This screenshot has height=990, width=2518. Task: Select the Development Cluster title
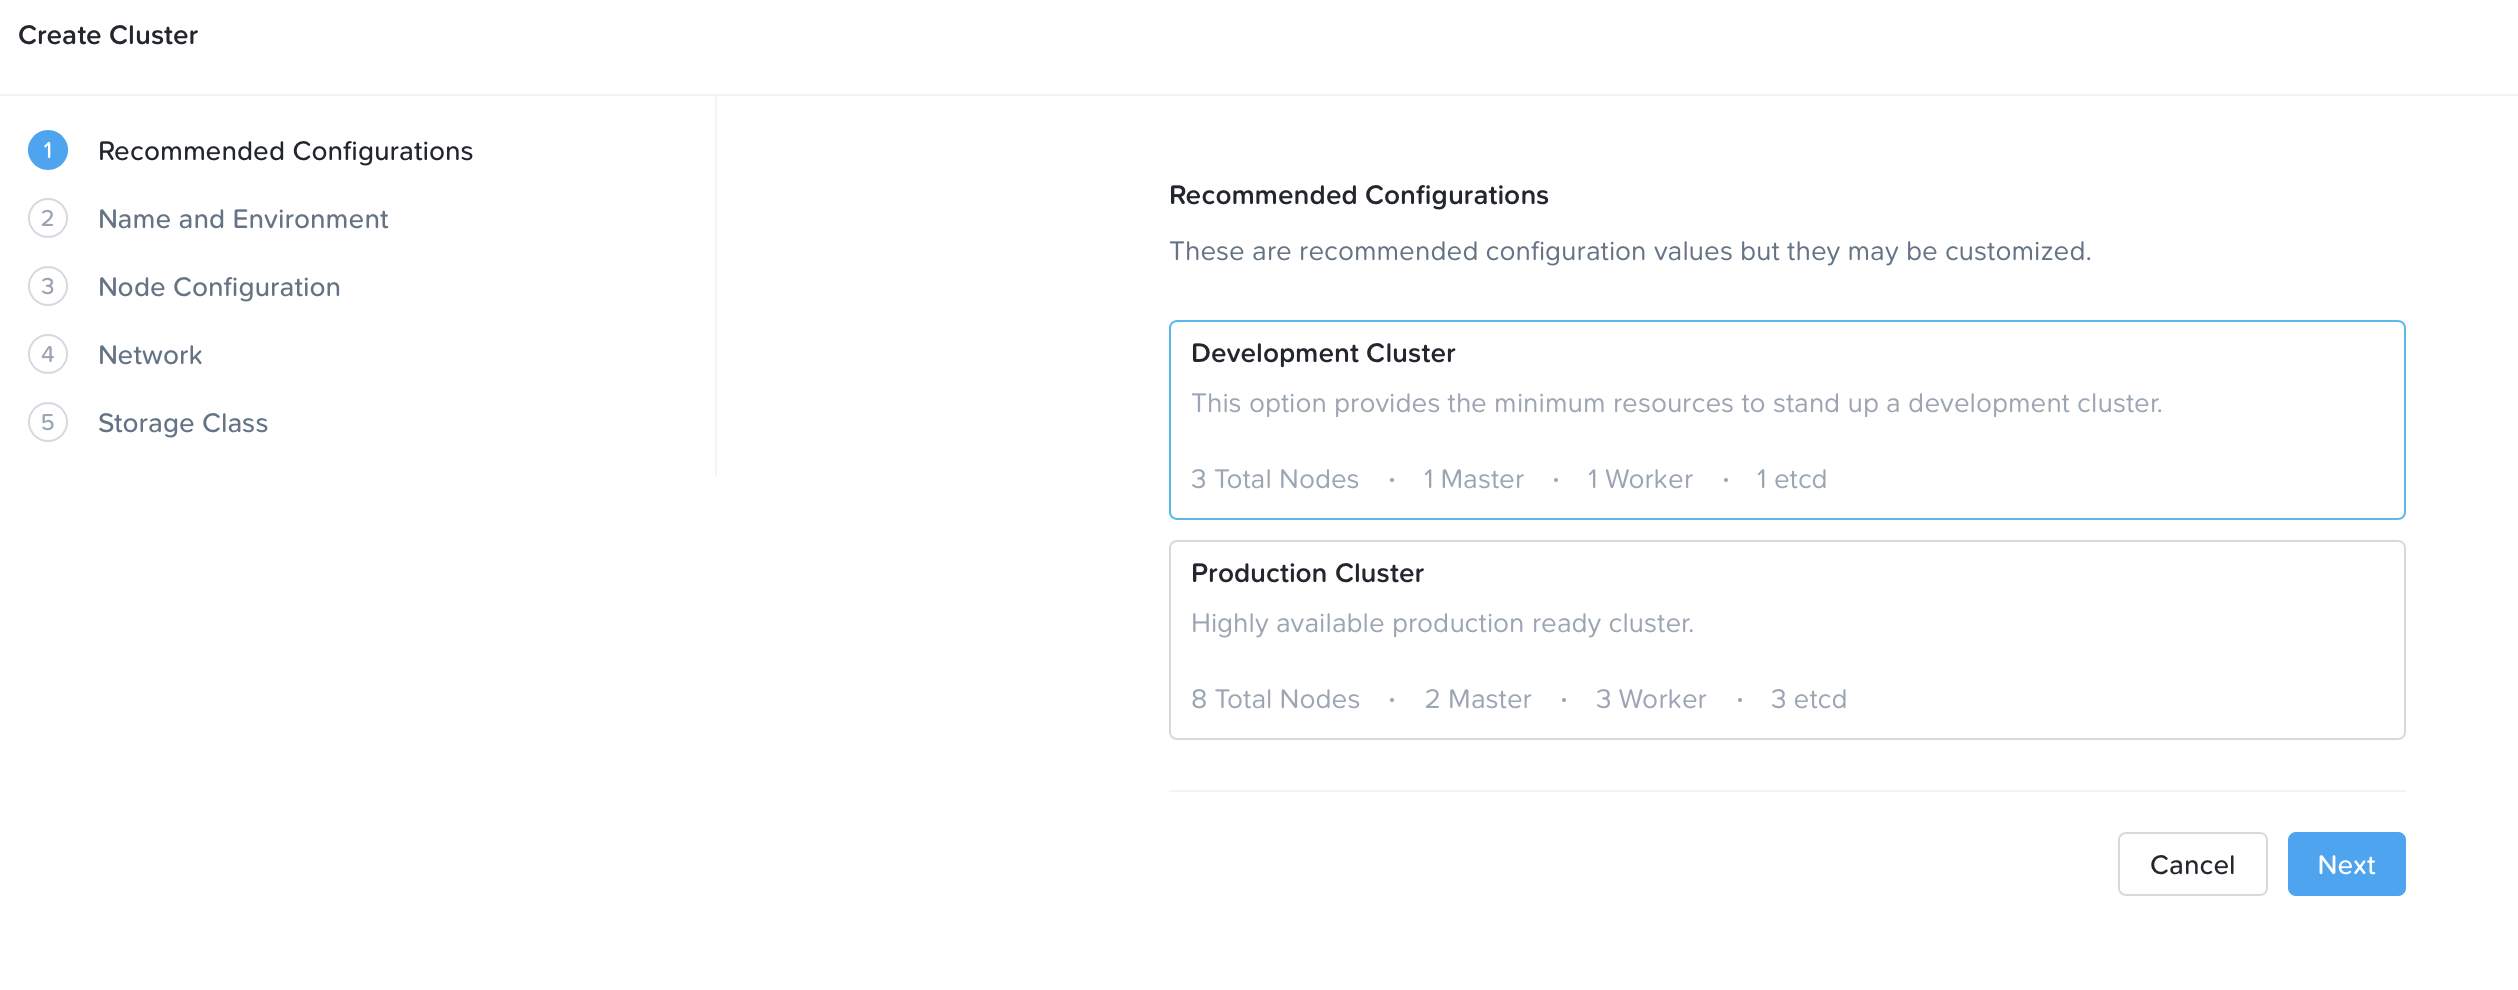pyautogui.click(x=1322, y=353)
